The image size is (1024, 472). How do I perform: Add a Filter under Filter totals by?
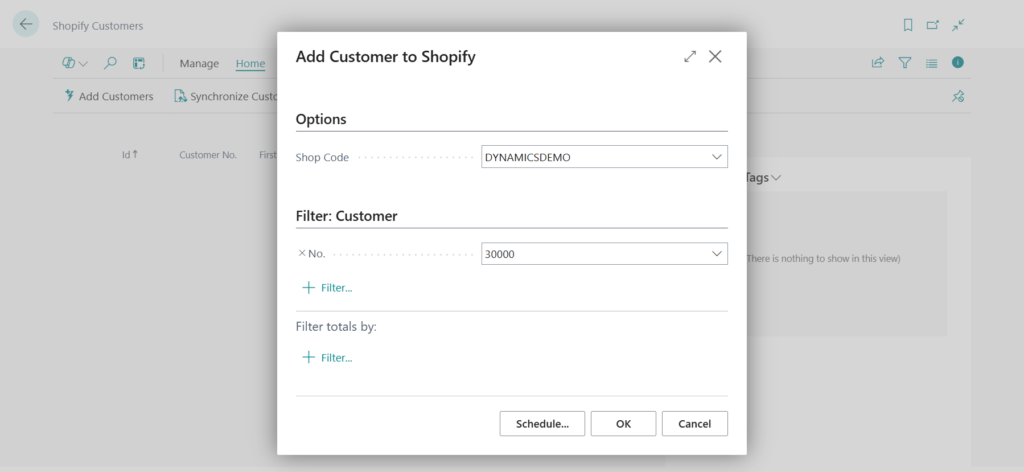327,358
